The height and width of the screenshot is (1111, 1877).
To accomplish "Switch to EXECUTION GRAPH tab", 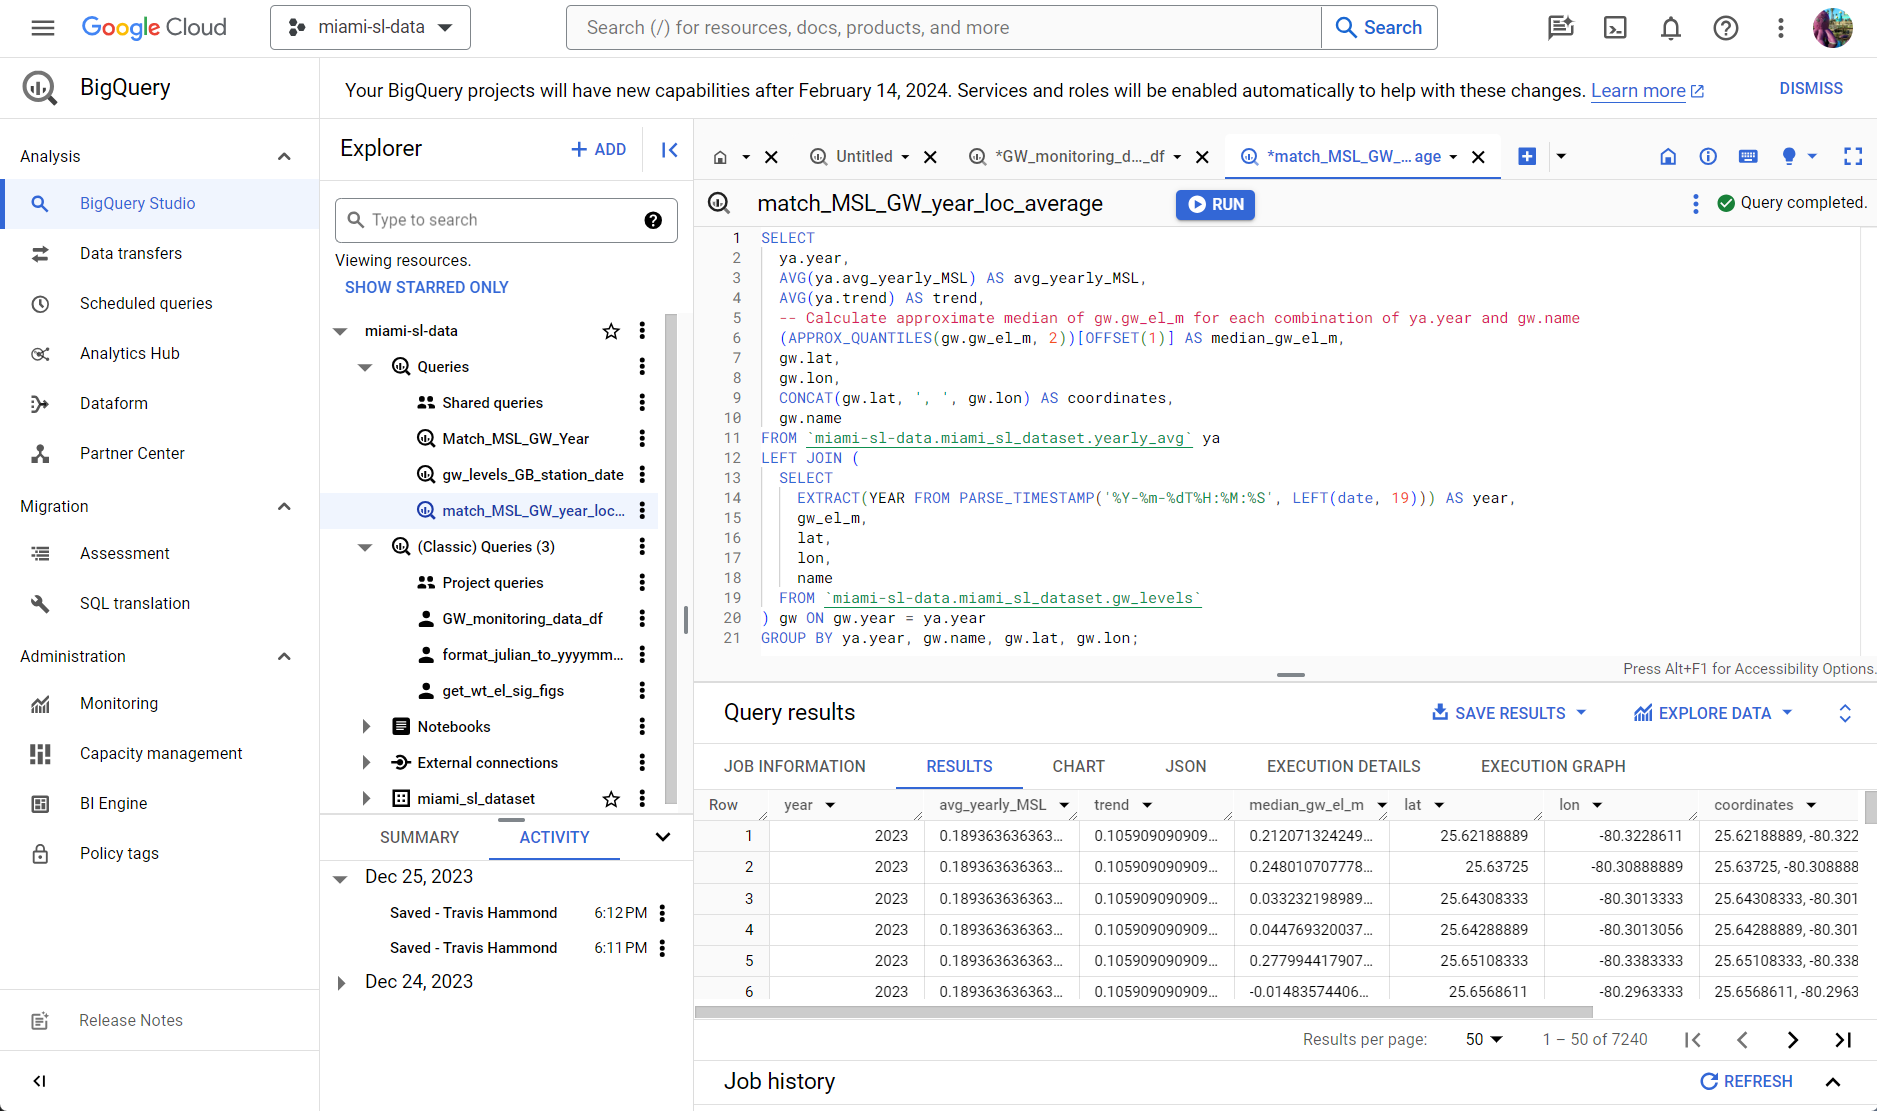I will point(1553,766).
